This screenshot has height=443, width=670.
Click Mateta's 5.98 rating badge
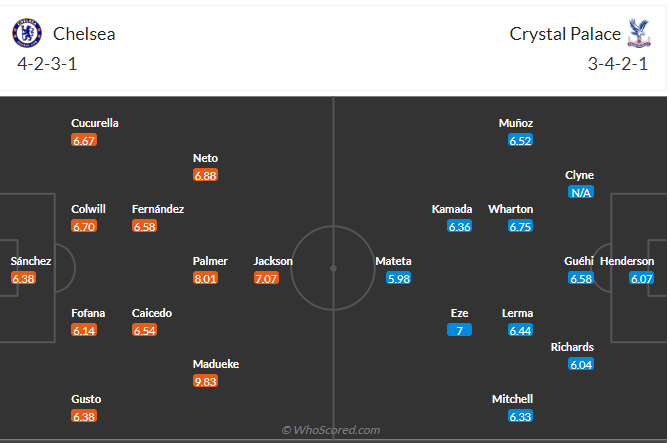click(x=398, y=279)
